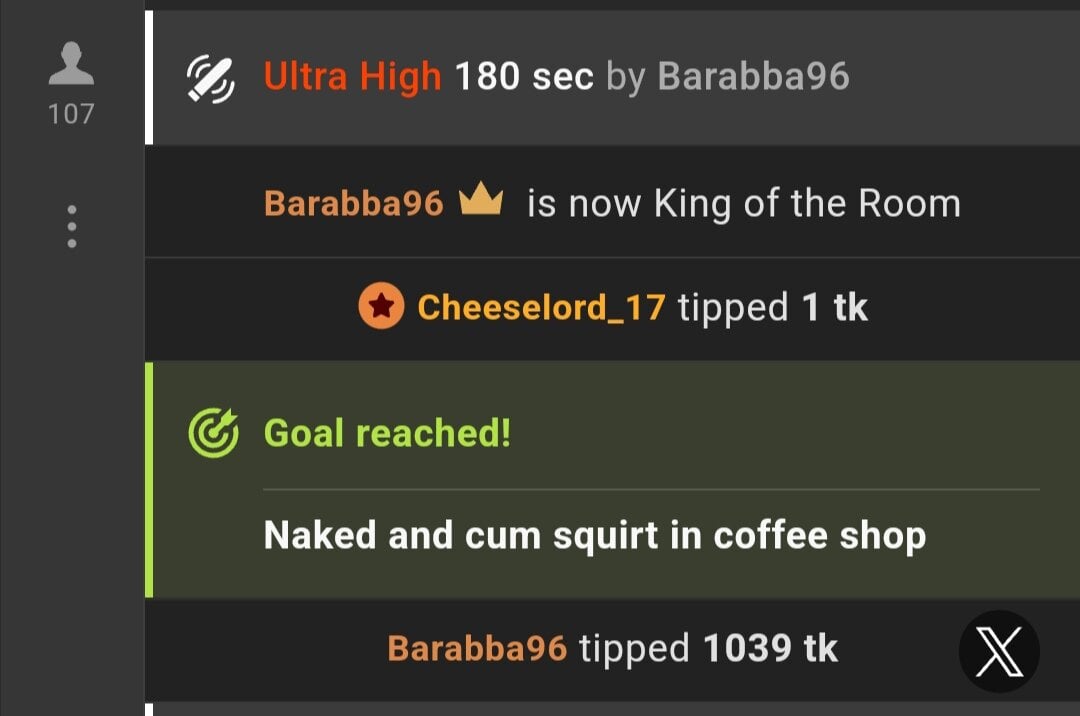This screenshot has height=716, width=1080.
Task: Click the green accent bar on goal message
Action: 149,480
